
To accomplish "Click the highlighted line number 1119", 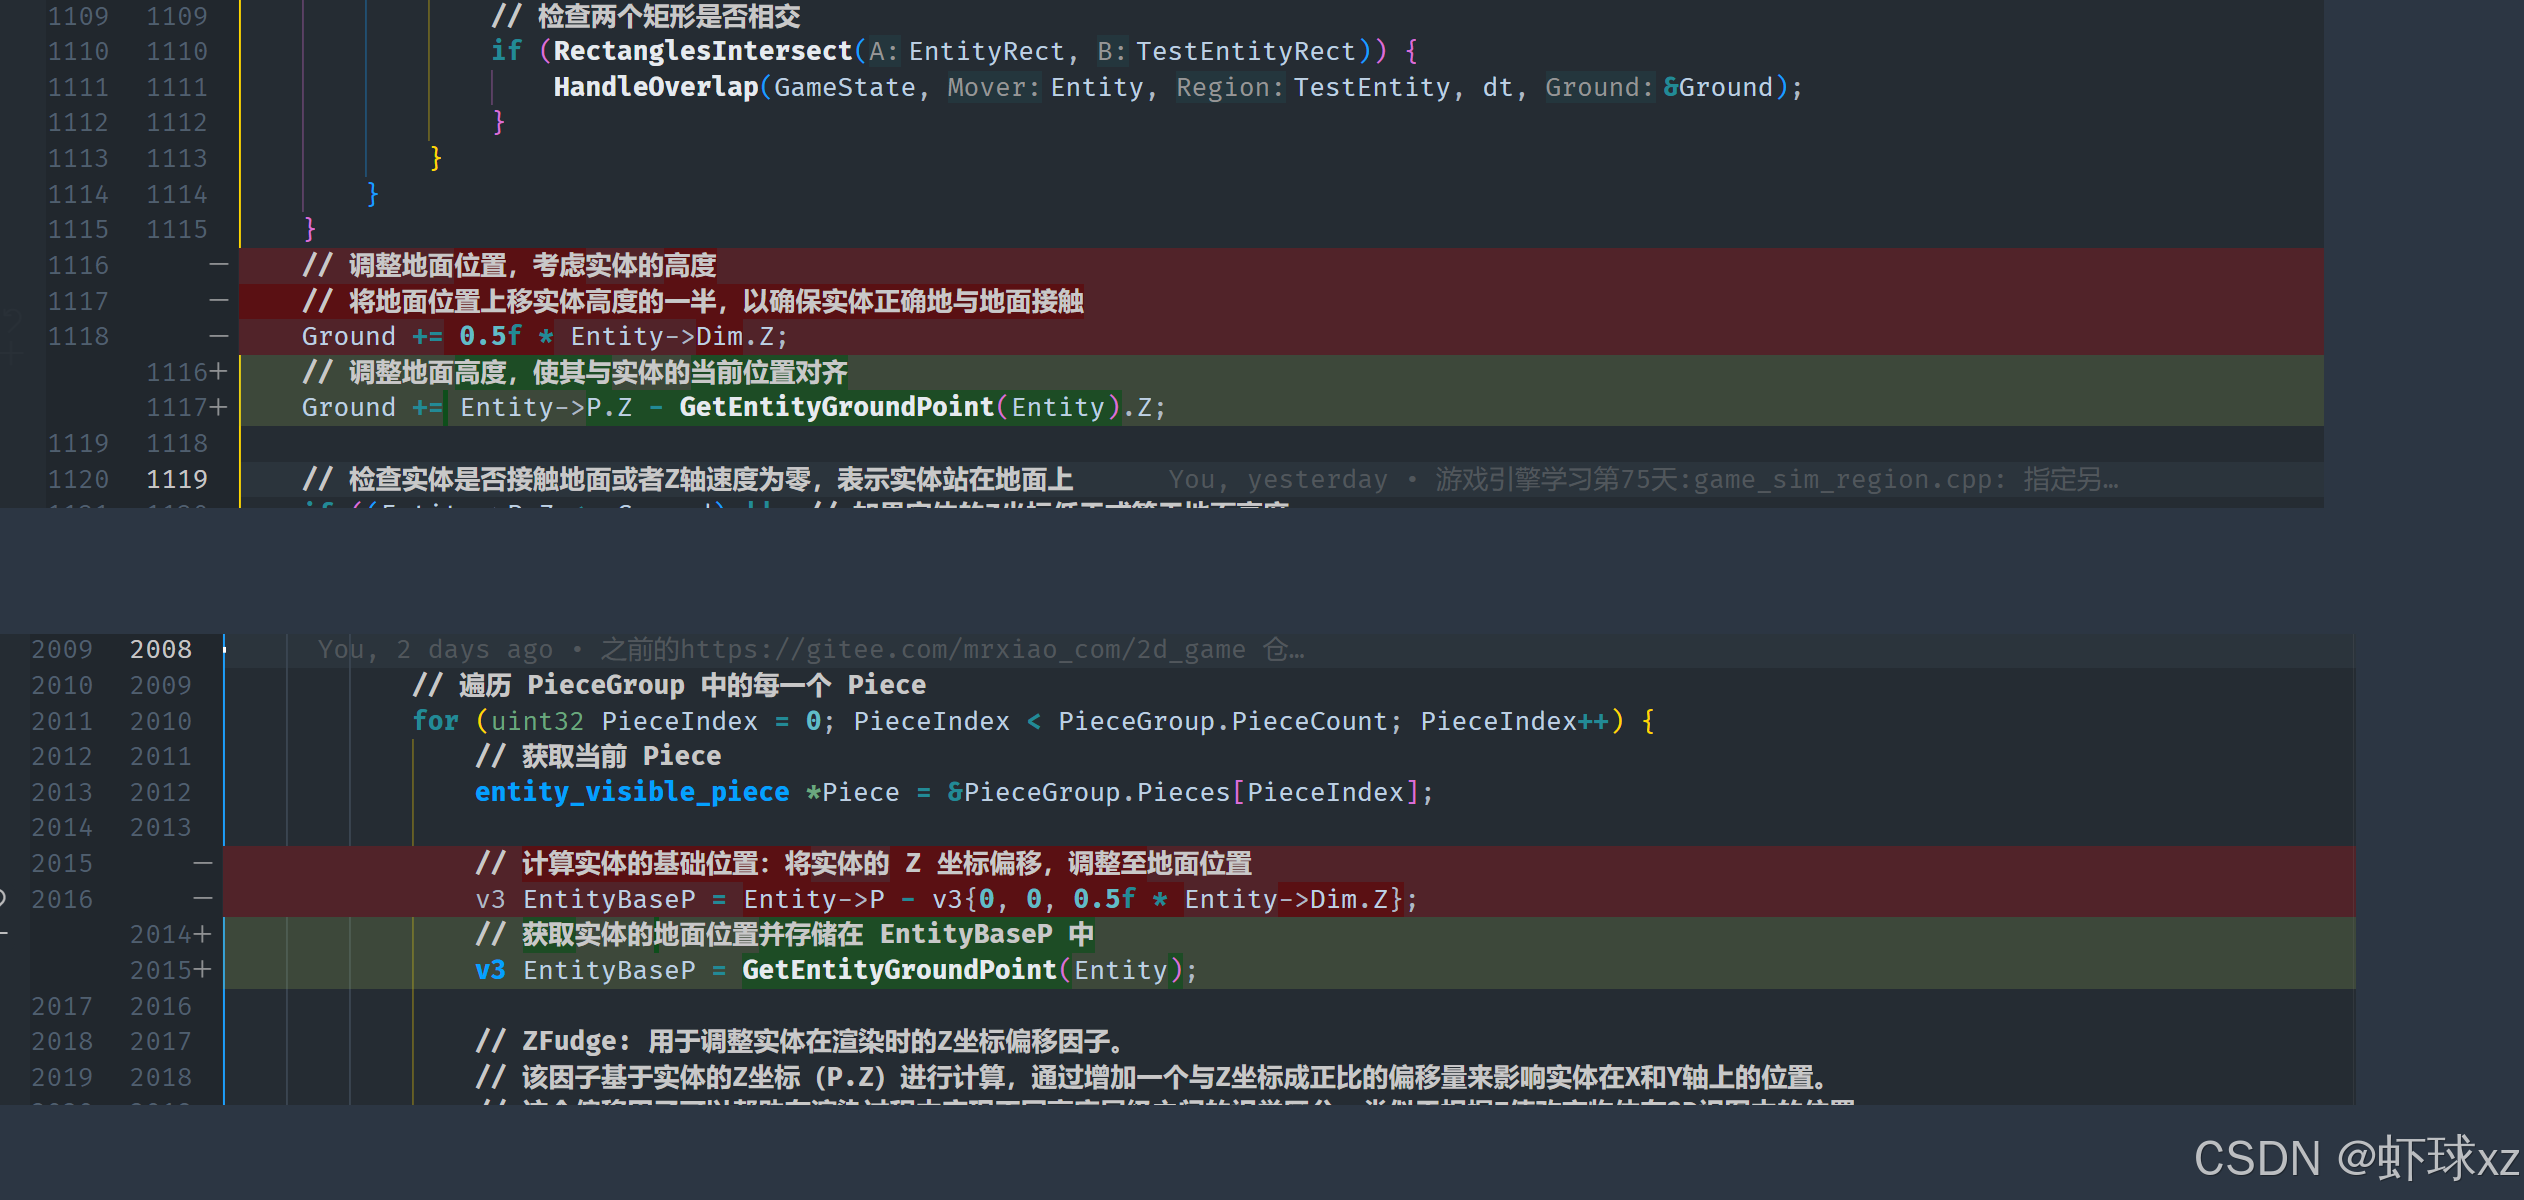I will click(177, 479).
